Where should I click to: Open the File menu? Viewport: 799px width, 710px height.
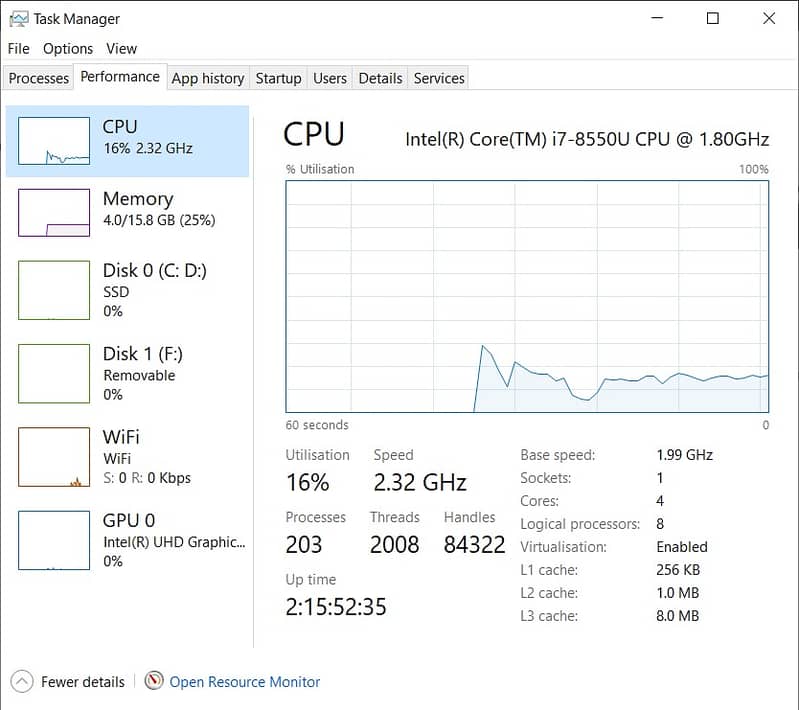(19, 48)
